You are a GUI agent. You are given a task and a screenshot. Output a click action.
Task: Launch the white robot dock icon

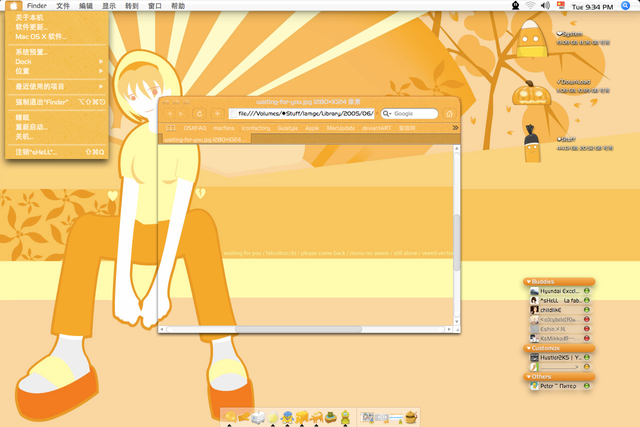point(258,417)
